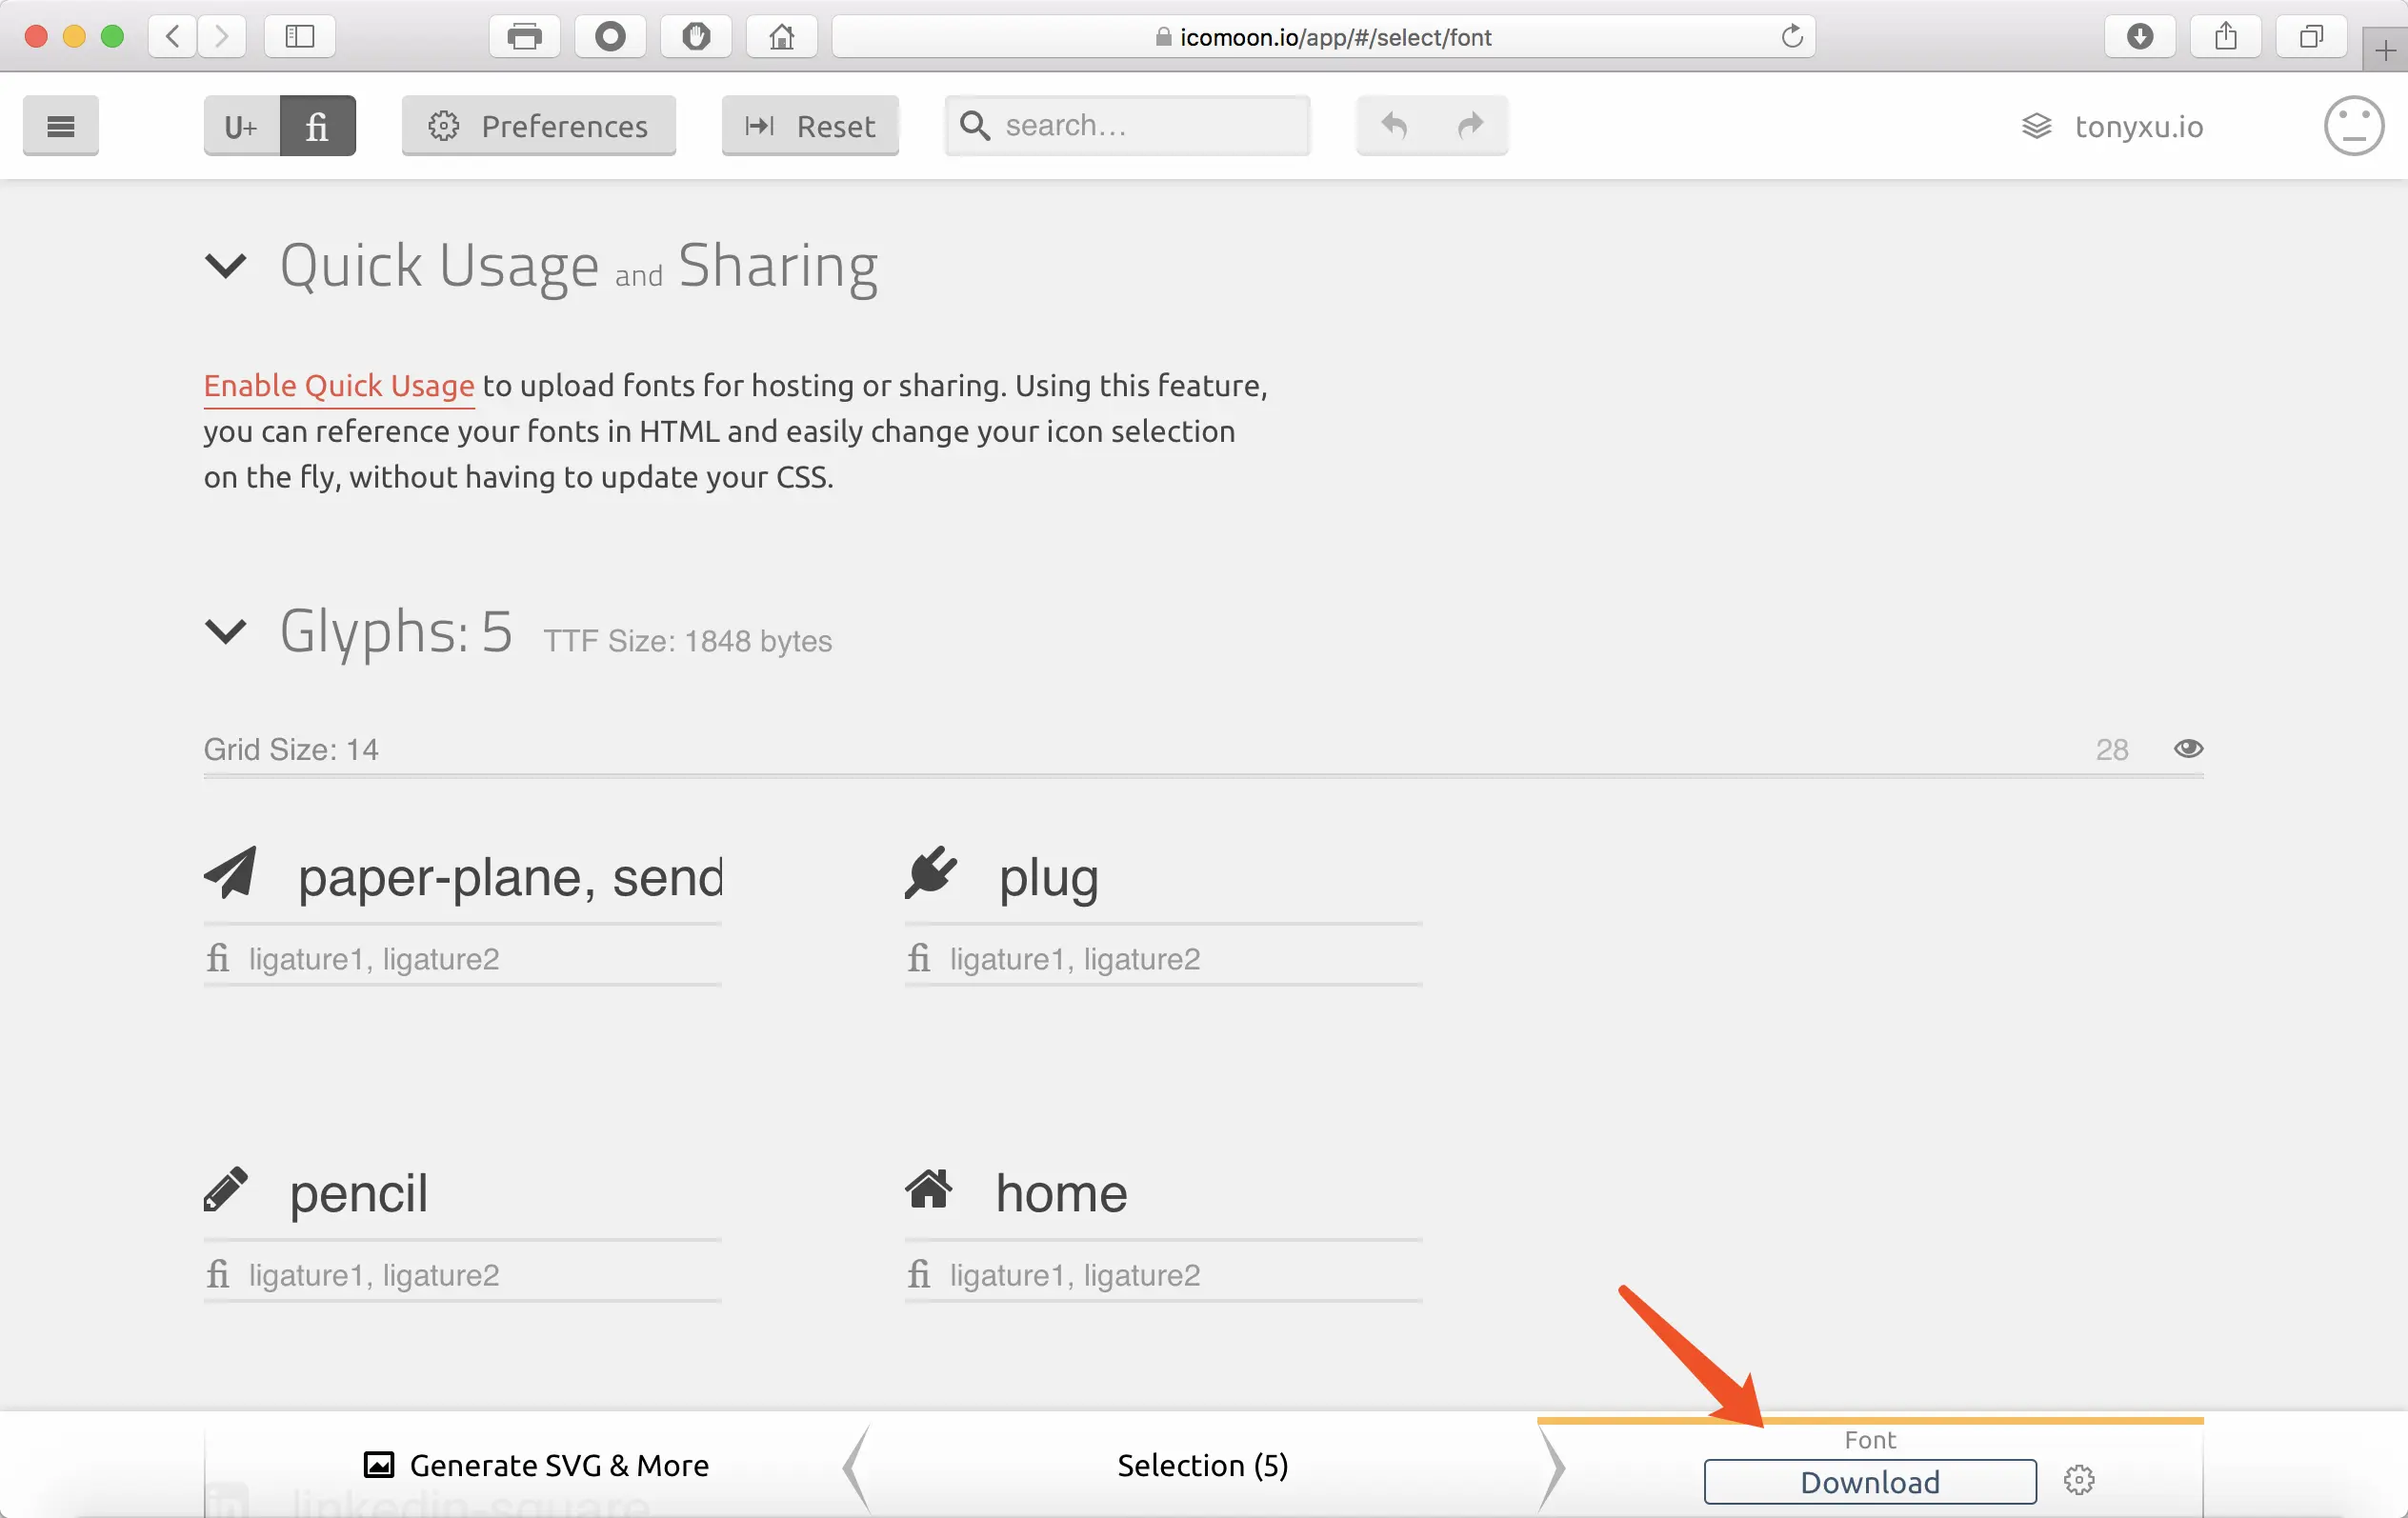This screenshot has width=2408, height=1518.
Task: Toggle the U+ codes view
Action: [x=241, y=126]
